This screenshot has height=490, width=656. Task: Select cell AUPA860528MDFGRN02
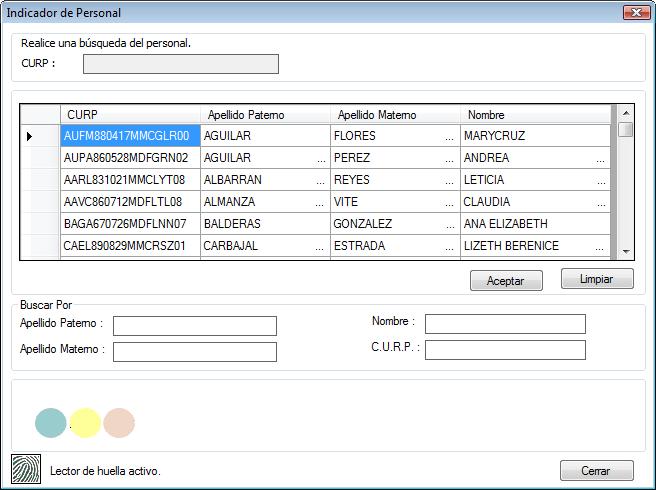pos(131,158)
